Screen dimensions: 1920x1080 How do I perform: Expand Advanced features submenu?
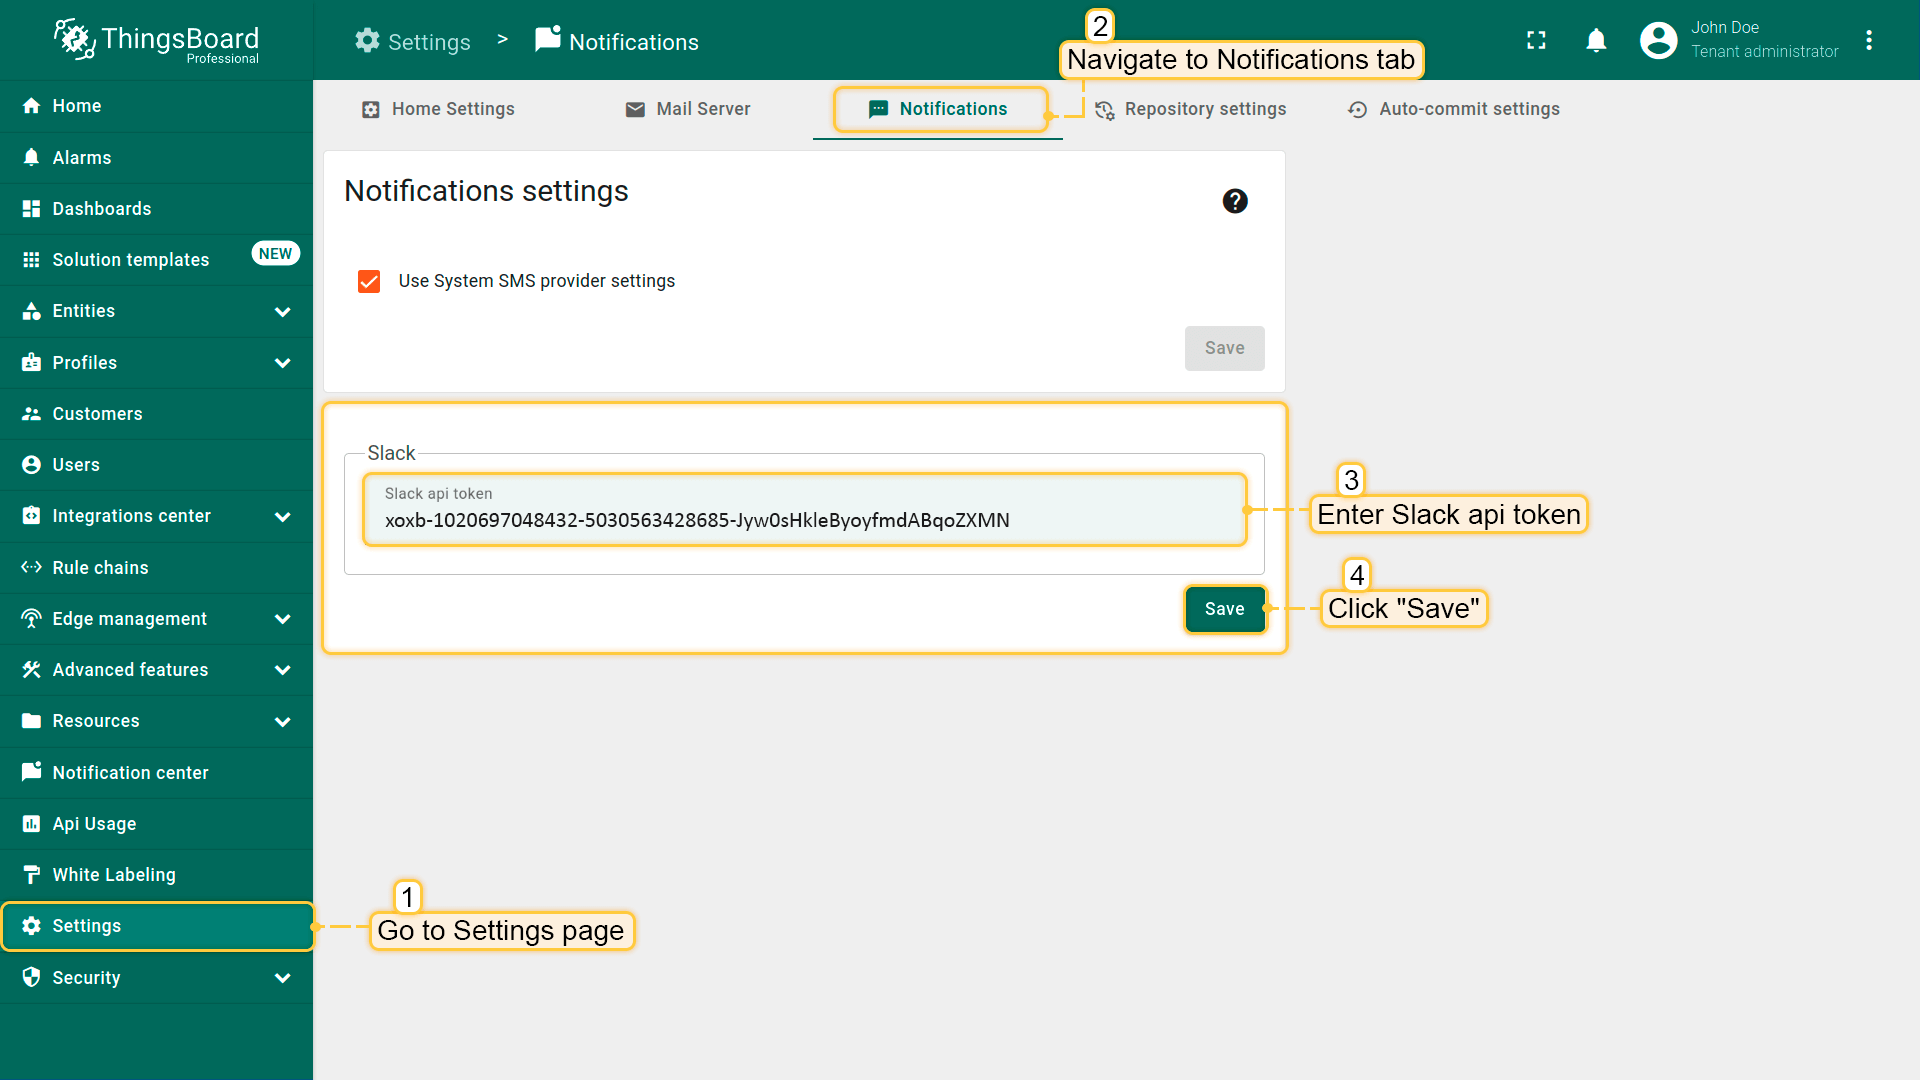tap(282, 670)
